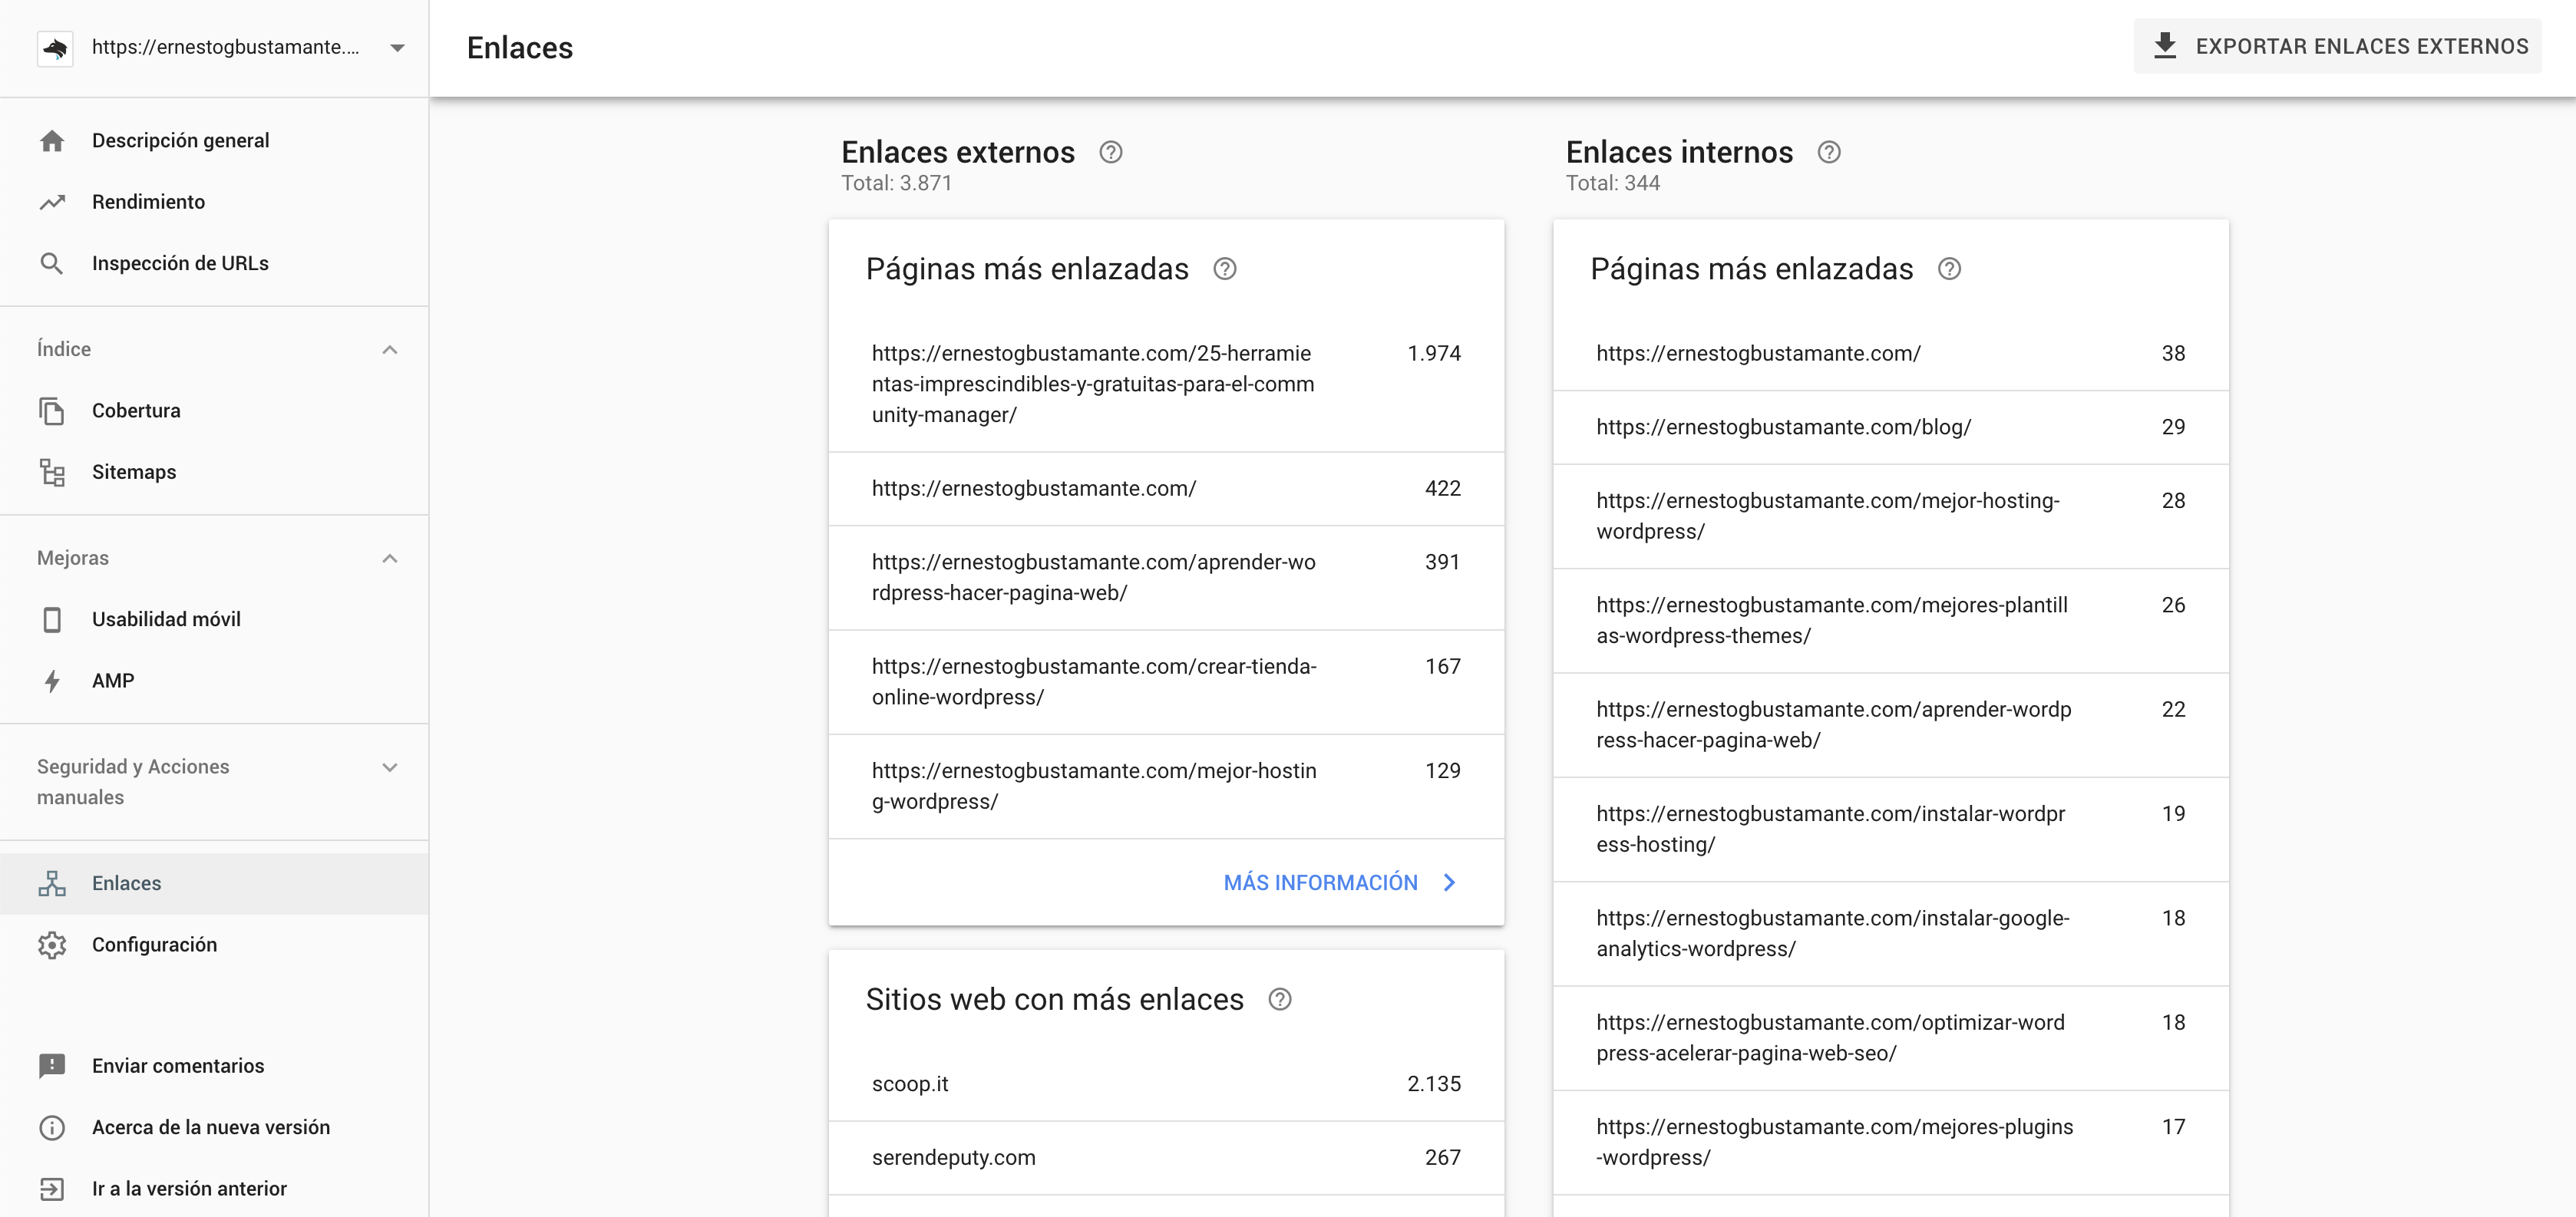Click the feedback icon for Enviar comentarios
The image size is (2576, 1217).
click(52, 1066)
